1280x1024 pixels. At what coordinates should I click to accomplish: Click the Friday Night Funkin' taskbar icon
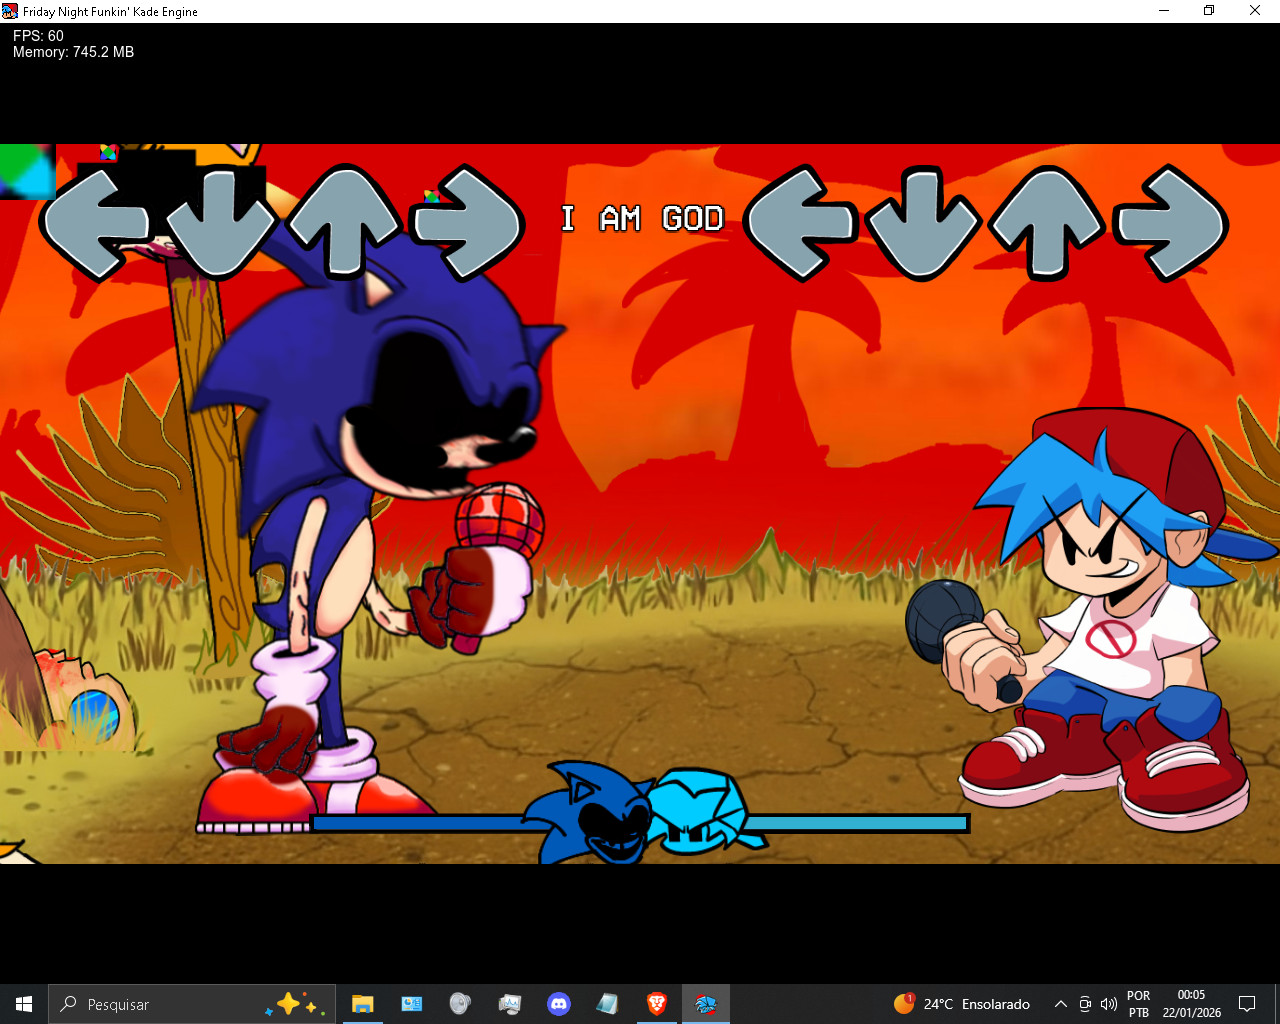coord(706,1004)
